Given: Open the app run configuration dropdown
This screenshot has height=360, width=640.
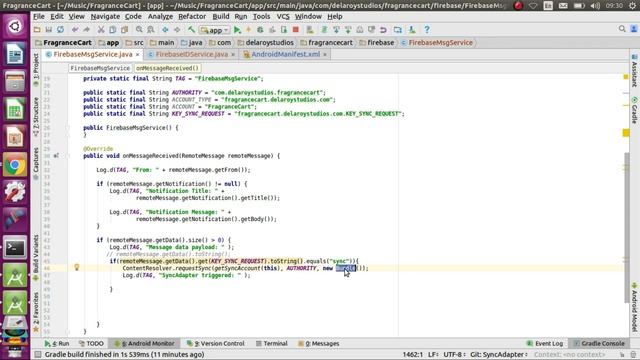Looking at the screenshot, I should click(x=215, y=30).
